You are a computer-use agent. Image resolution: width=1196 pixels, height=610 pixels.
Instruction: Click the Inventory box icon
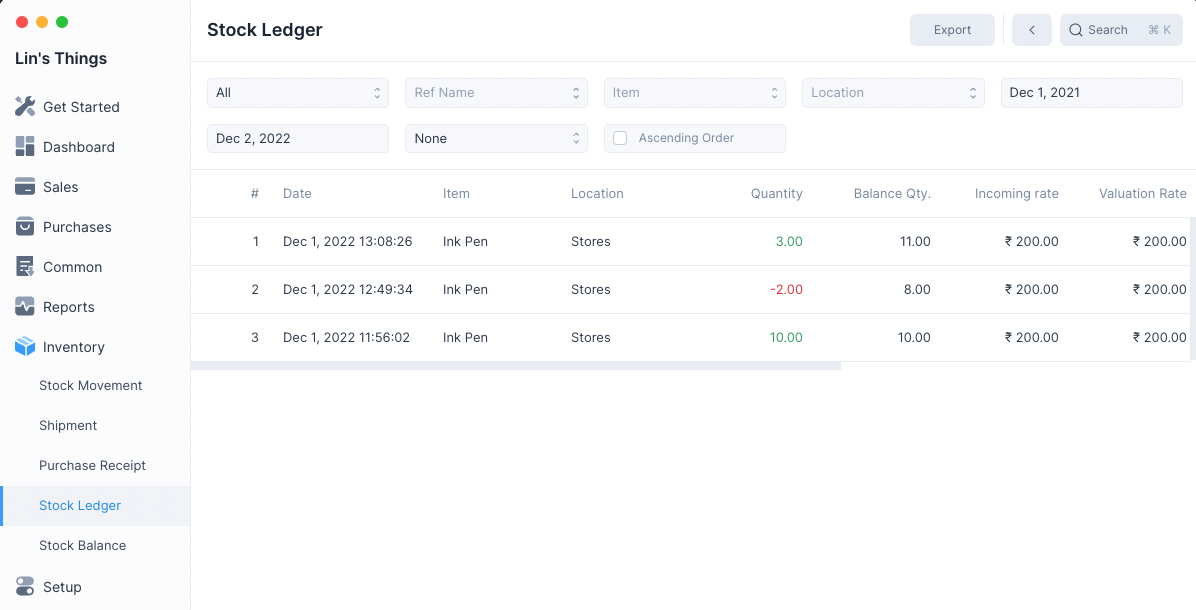point(25,347)
